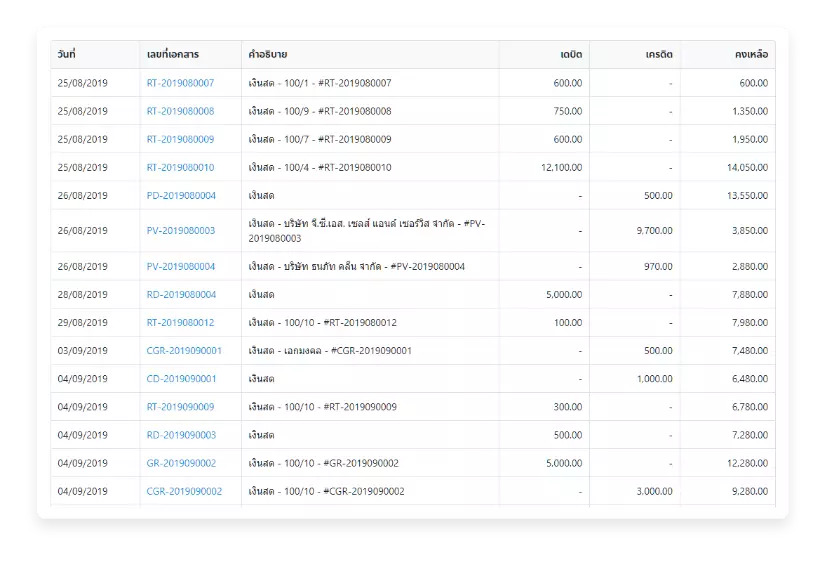827x567 pixels.
Task: Select credit amount 3,000.00
Action: (655, 491)
